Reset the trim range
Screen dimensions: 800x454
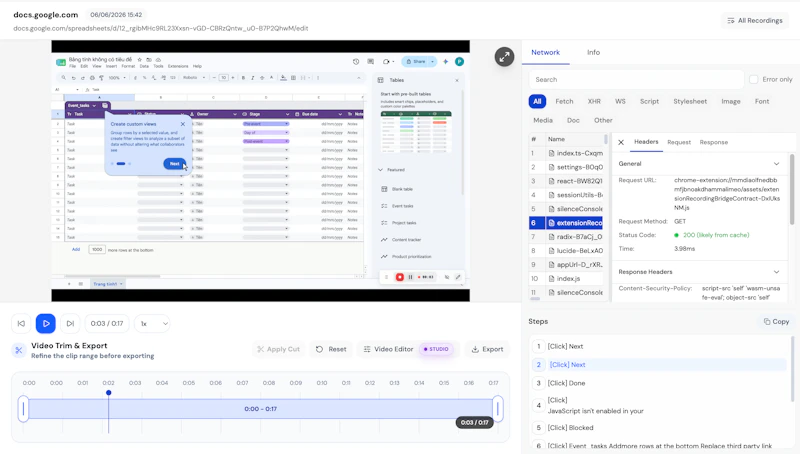pyautogui.click(x=331, y=349)
